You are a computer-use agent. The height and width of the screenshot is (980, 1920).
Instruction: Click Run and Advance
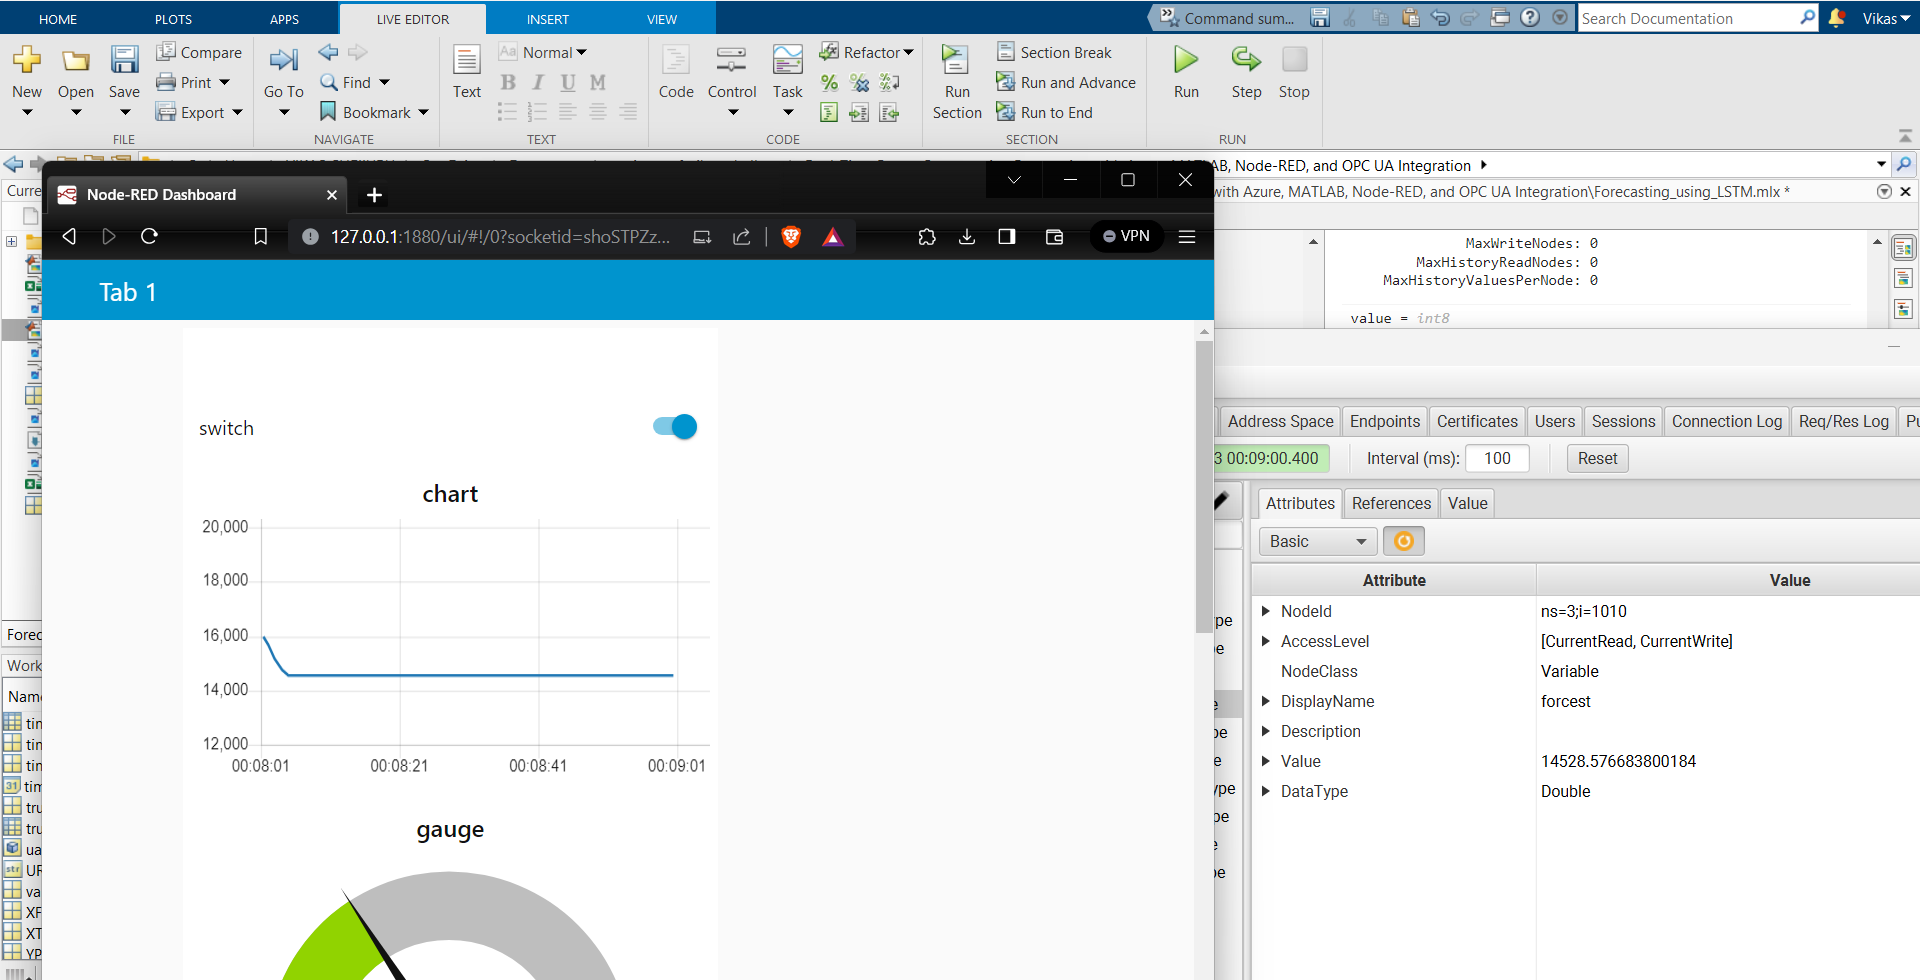1066,82
